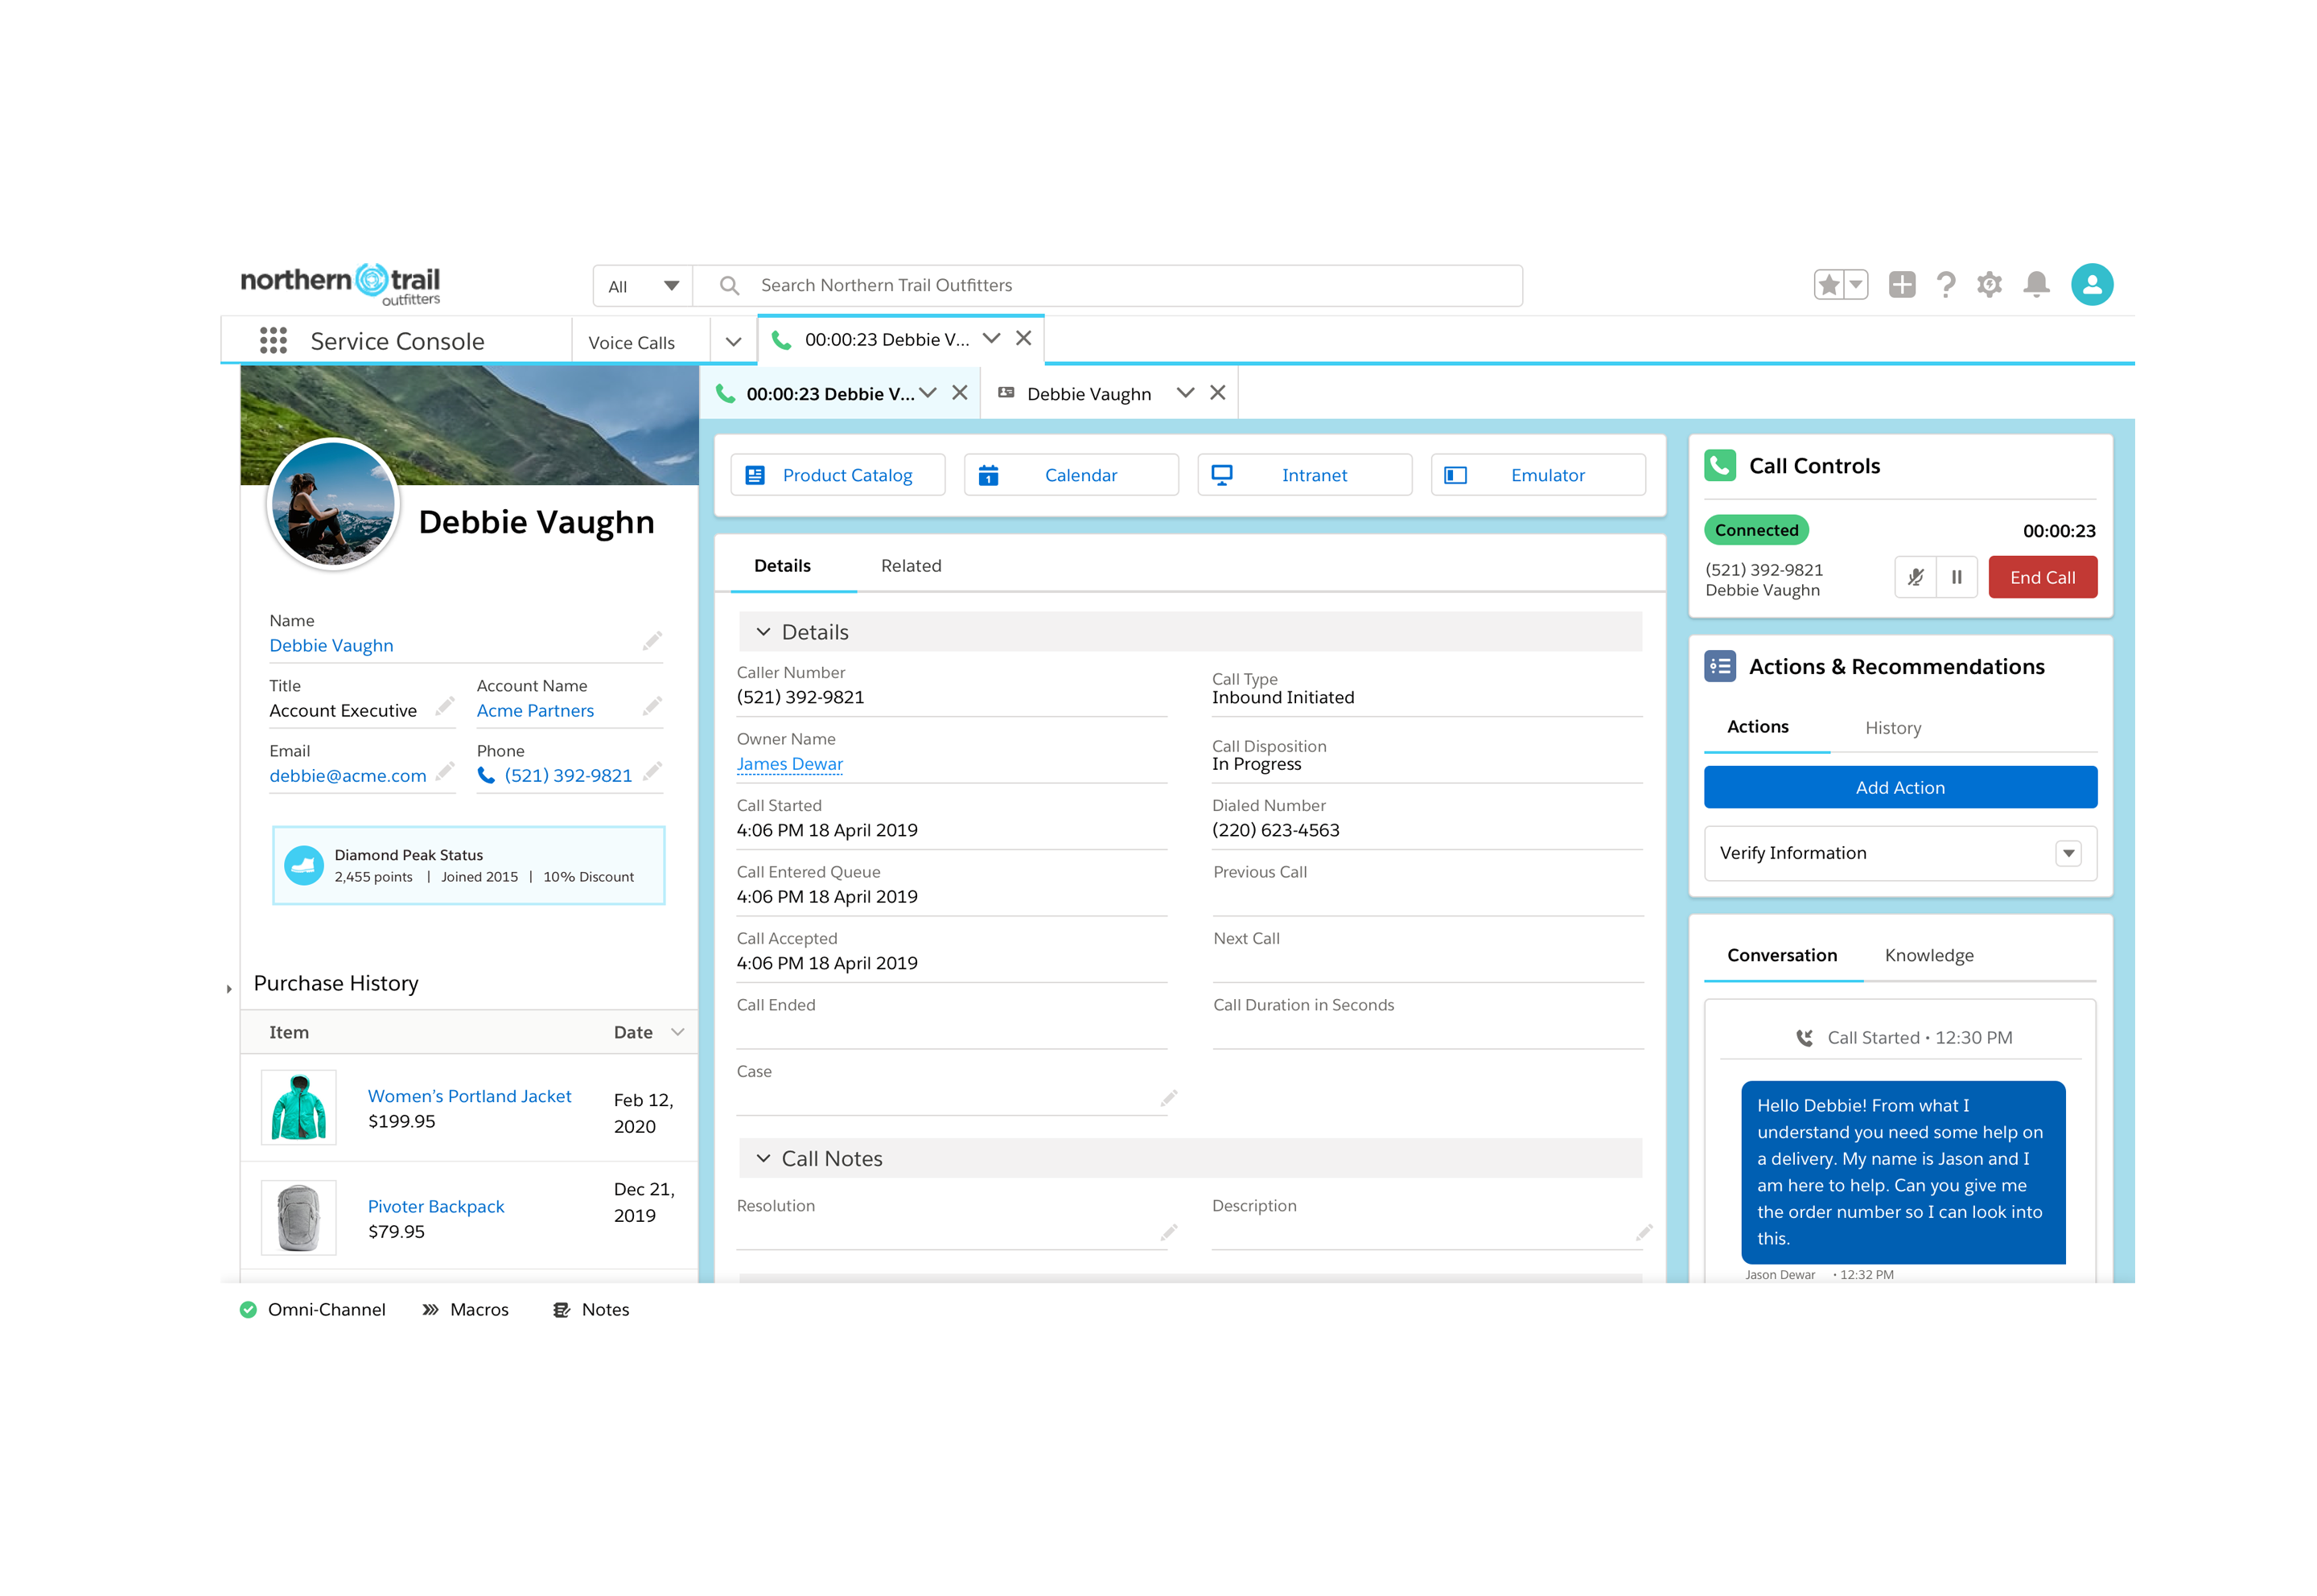Close the workspace call tab in top bar
The height and width of the screenshot is (1596, 2317).
coord(1023,339)
